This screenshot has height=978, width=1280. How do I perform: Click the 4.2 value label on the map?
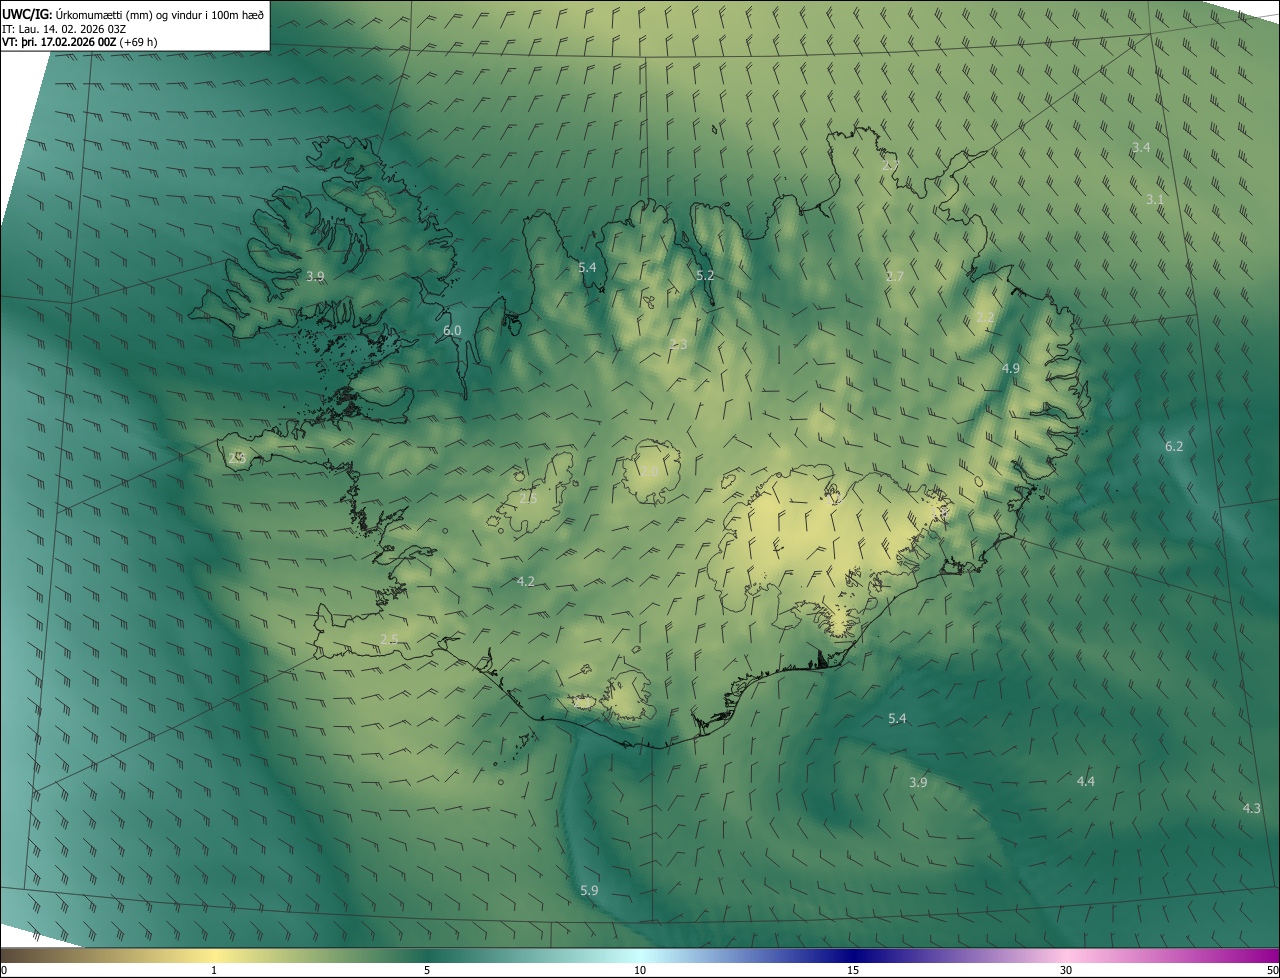526,581
